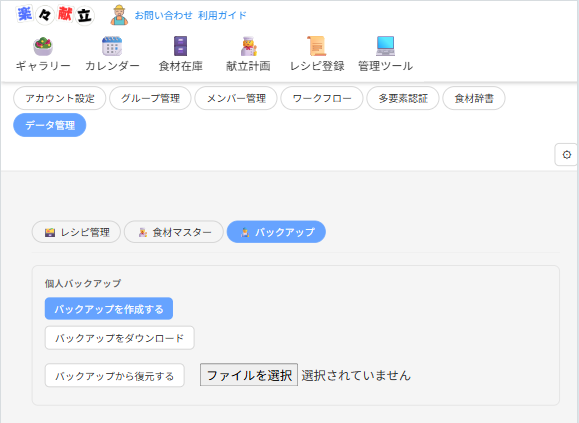Click the settings gear button at right edge
This screenshot has width=579, height=423.
coord(566,155)
